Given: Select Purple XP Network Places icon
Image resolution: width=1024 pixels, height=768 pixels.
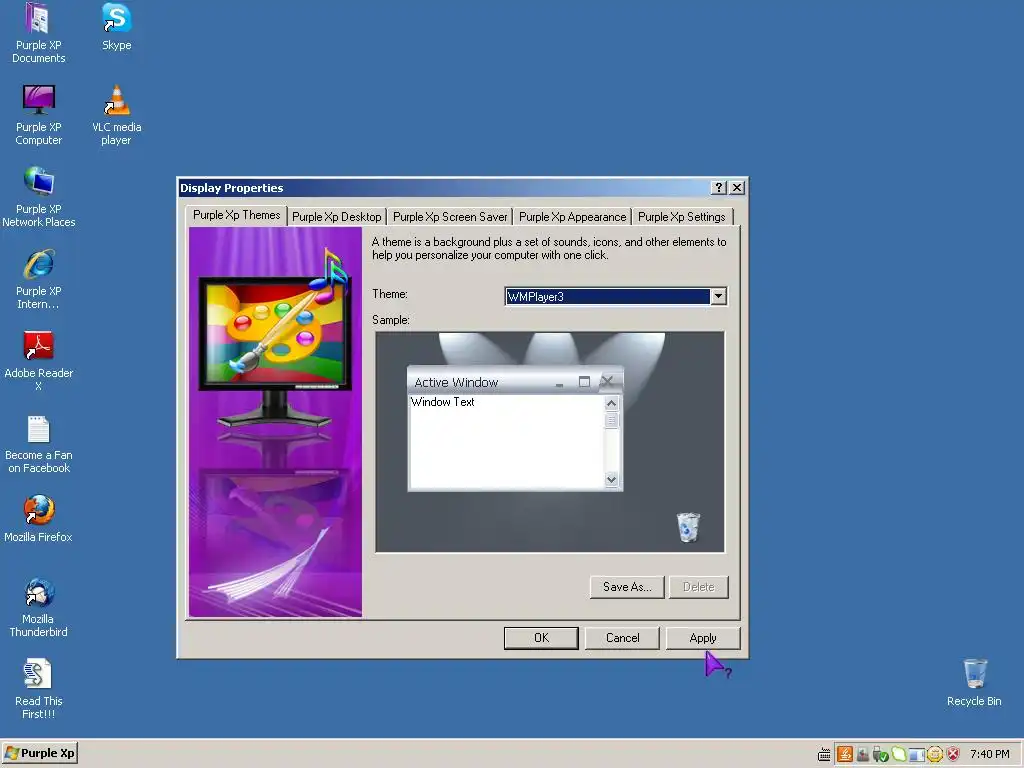Looking at the screenshot, I should (x=39, y=197).
